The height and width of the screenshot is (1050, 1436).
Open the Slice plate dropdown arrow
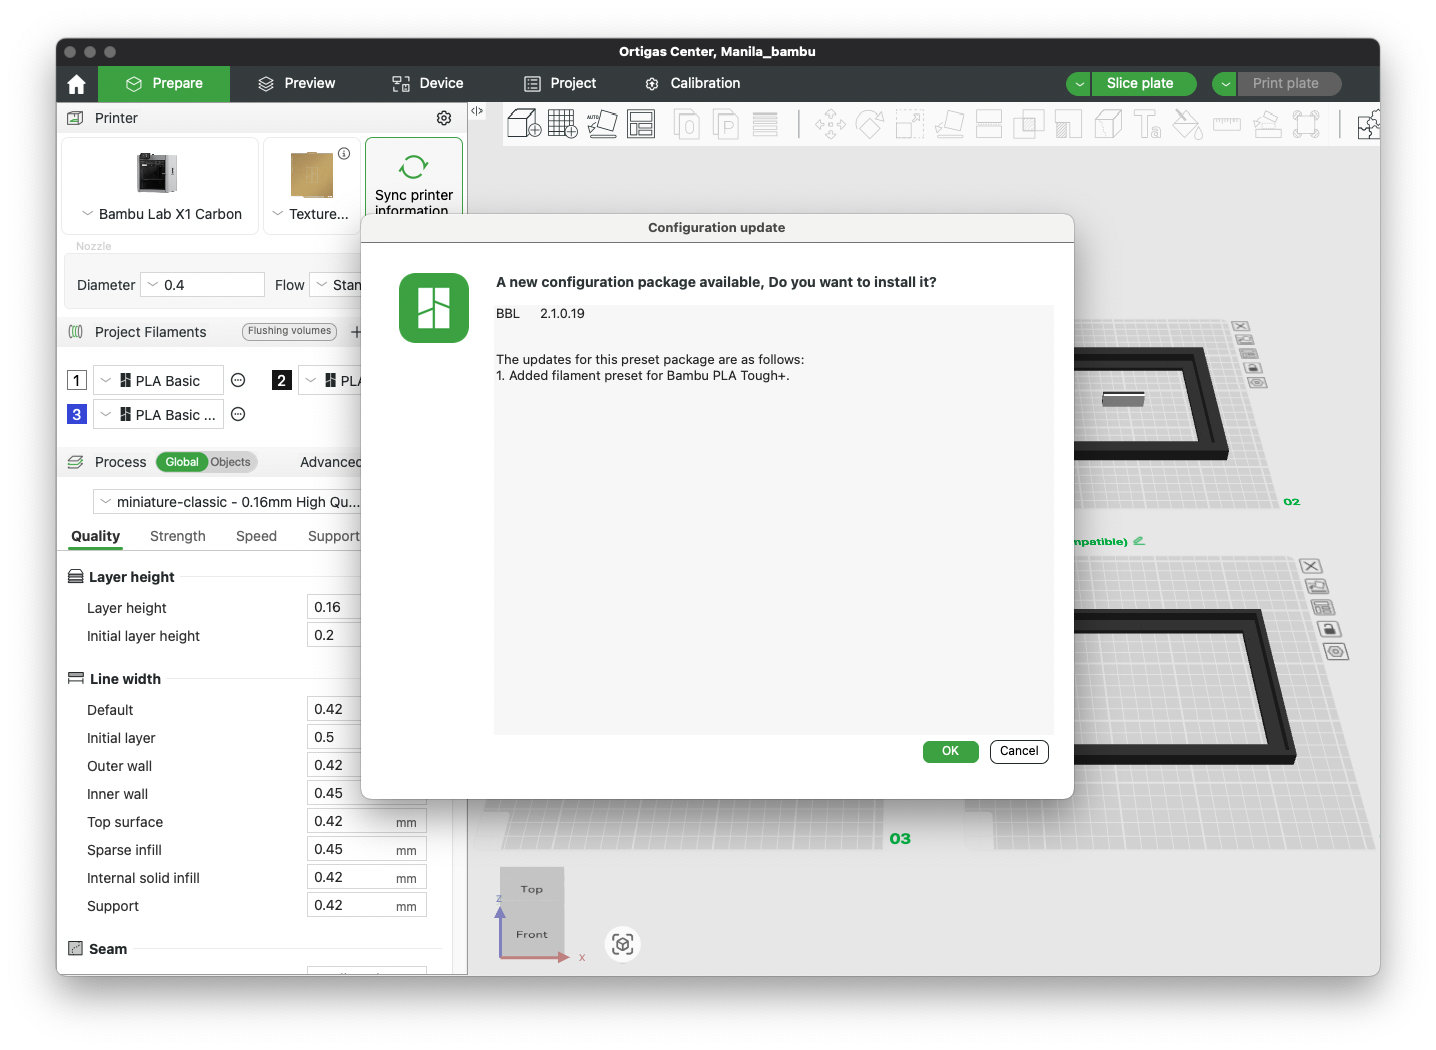[x=1079, y=84]
